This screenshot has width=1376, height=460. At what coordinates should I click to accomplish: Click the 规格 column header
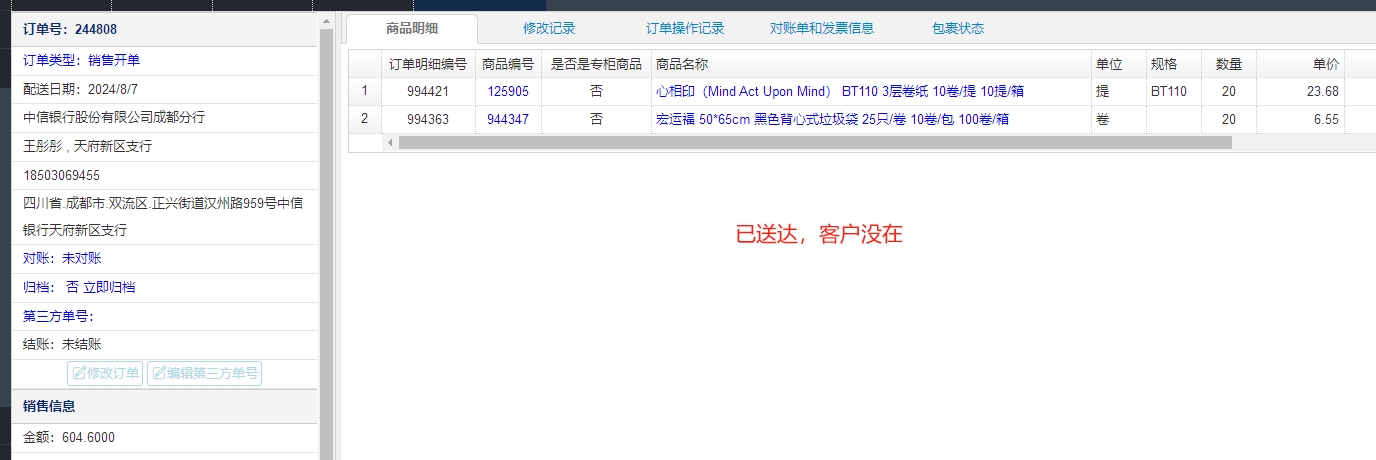(1173, 64)
